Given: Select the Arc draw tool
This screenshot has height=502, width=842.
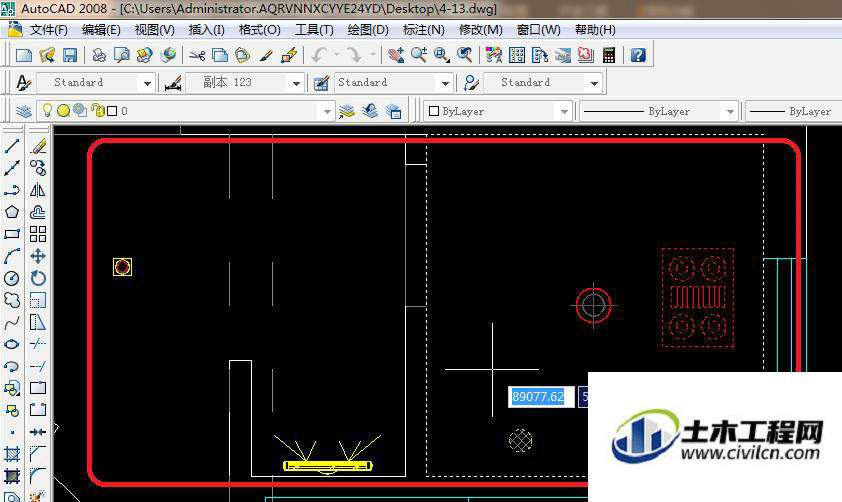Looking at the screenshot, I should (x=12, y=256).
